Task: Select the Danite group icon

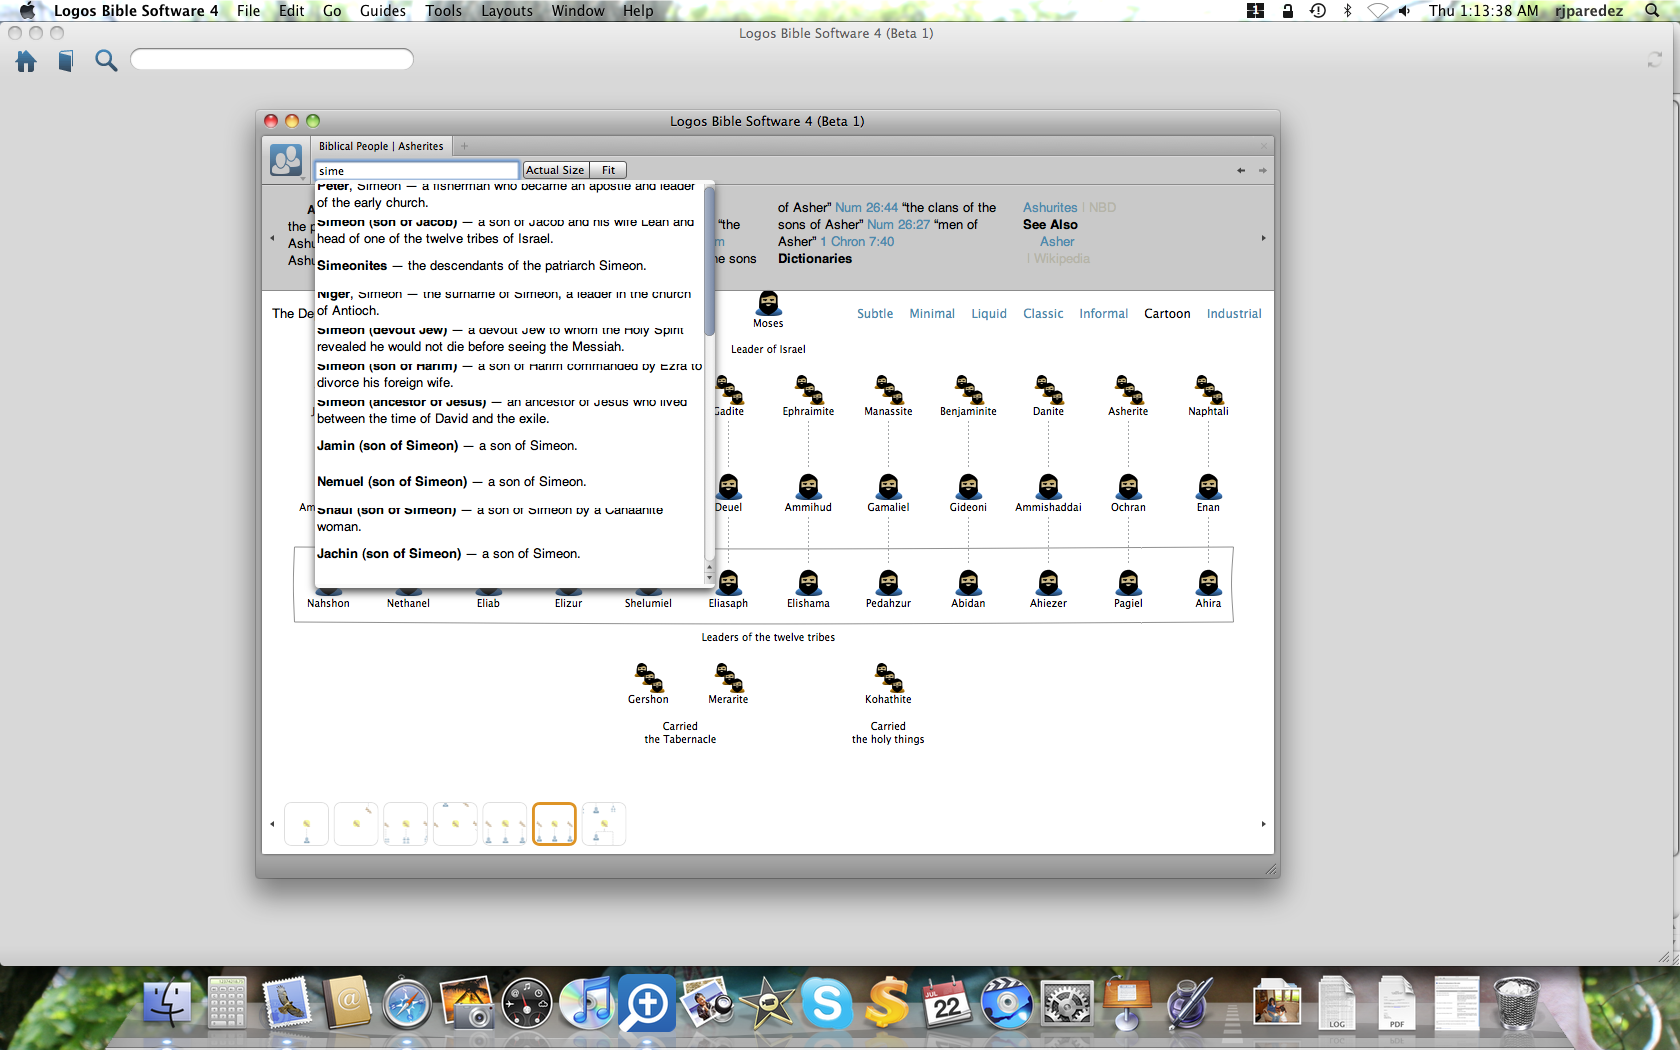Action: coord(1048,390)
